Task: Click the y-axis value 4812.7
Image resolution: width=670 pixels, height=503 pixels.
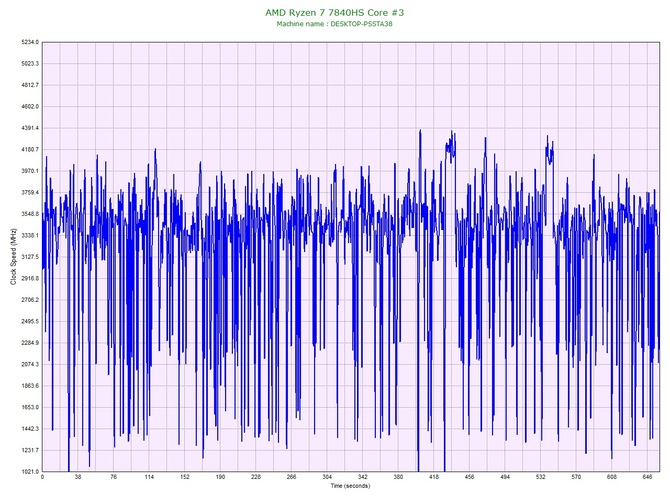Action: (x=30, y=85)
